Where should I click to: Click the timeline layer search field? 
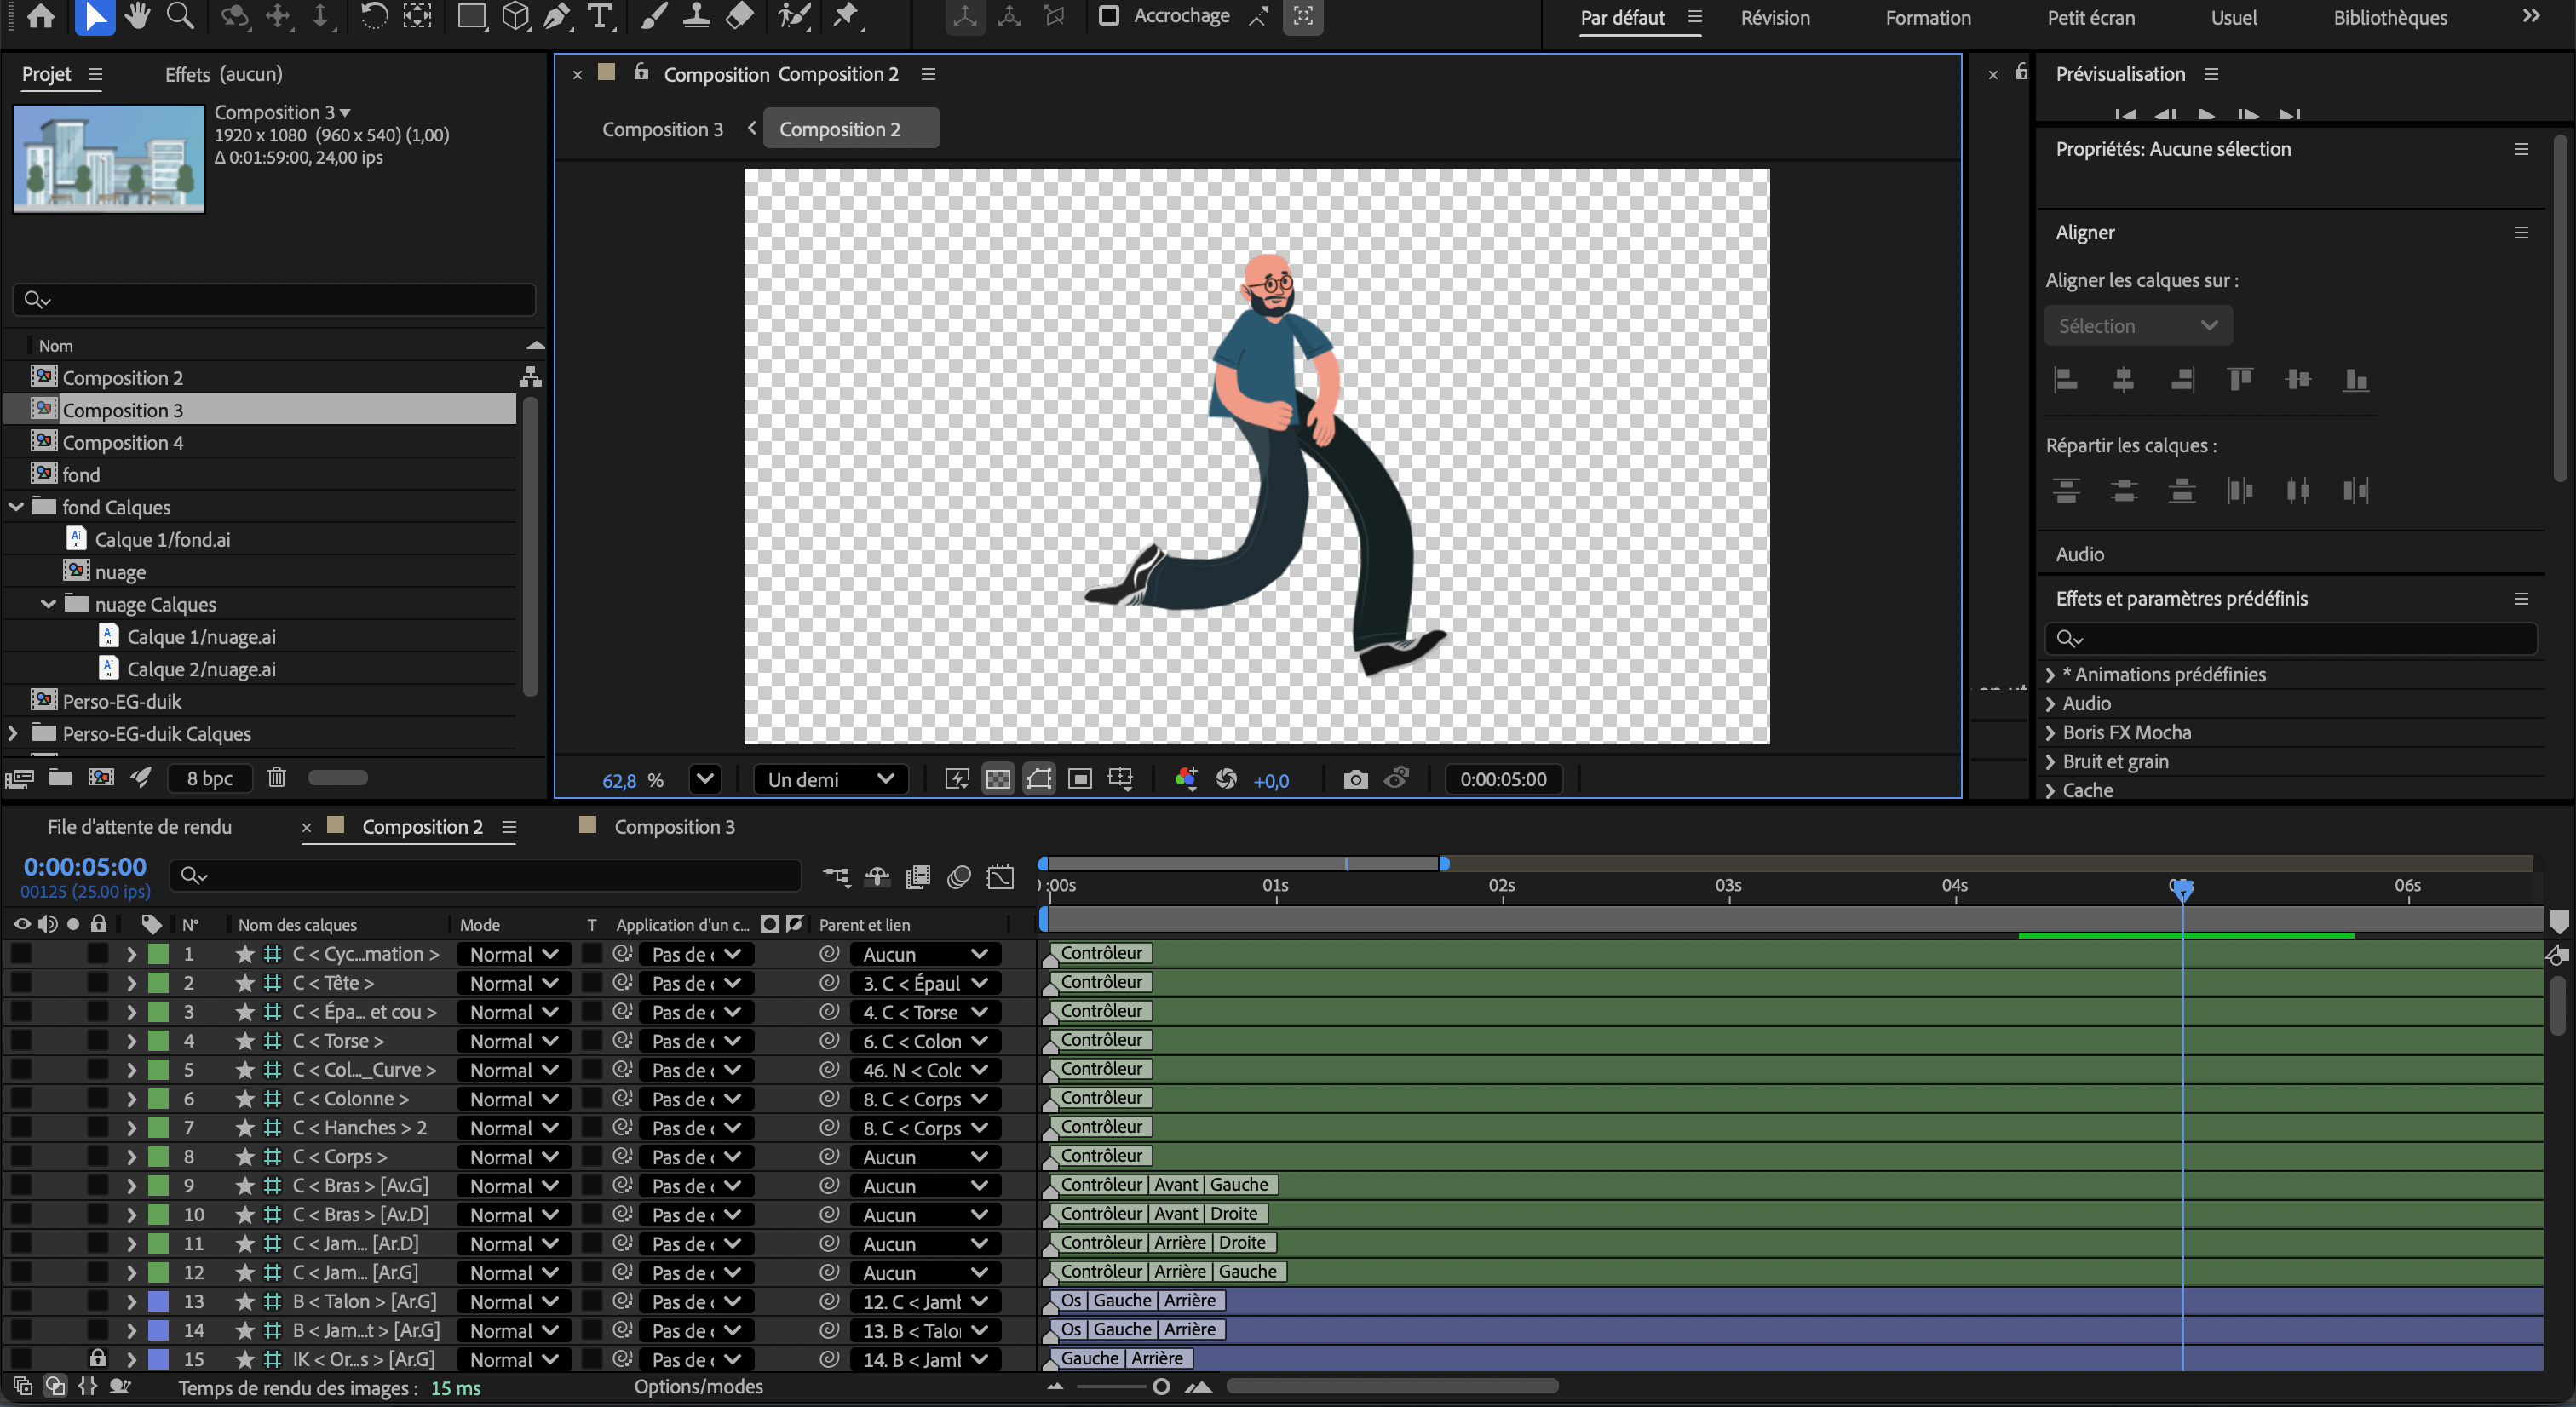[486, 876]
